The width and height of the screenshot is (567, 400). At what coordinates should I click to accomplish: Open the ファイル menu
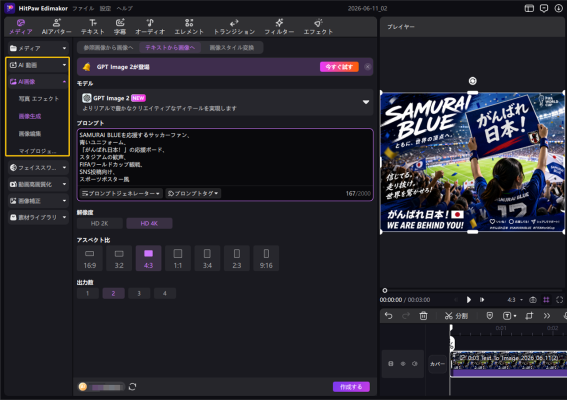(x=83, y=8)
